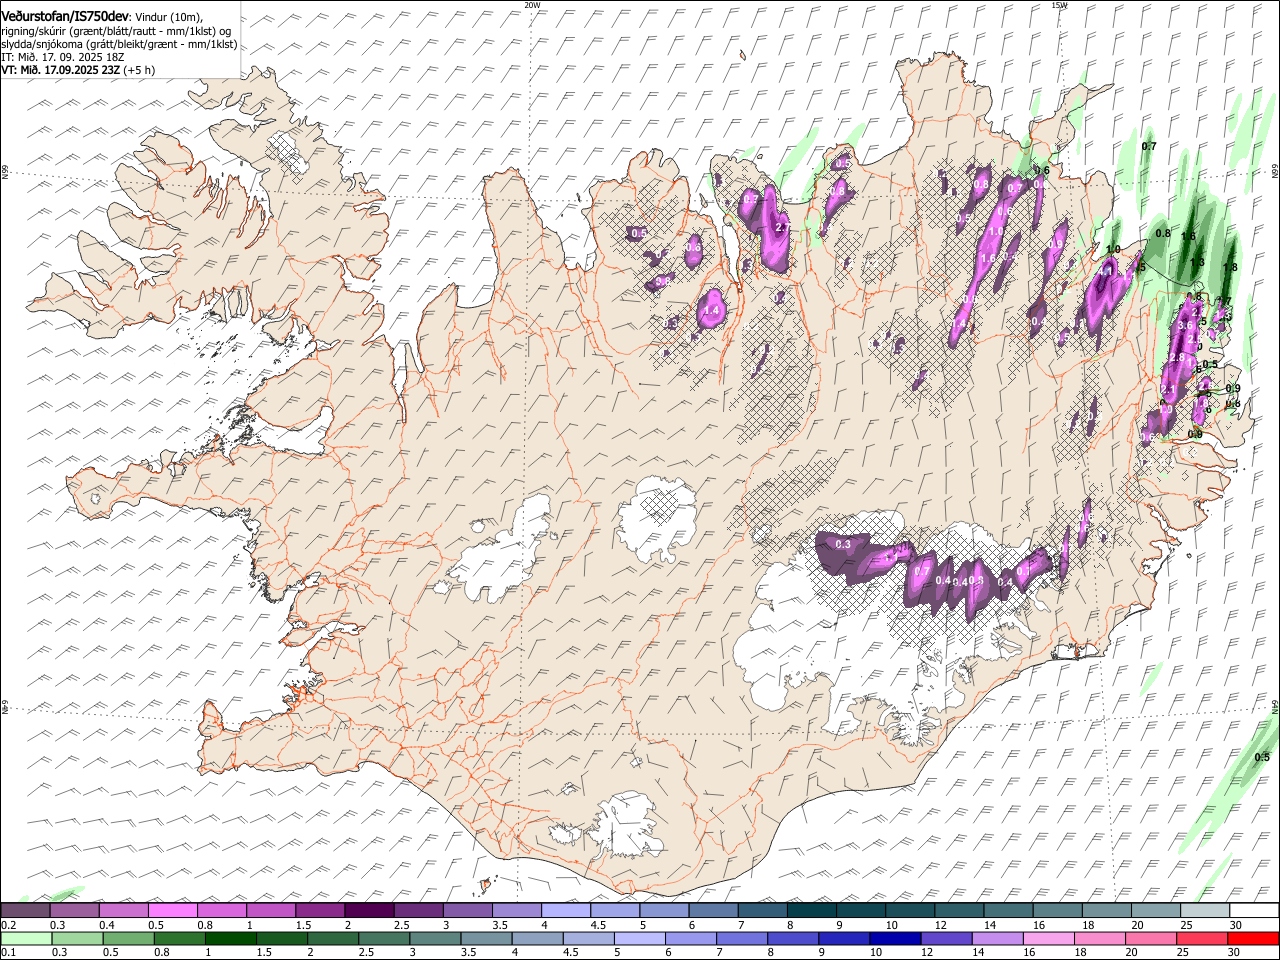Click the '15W' longitude label at top
1280x960 pixels.
[x=1059, y=5]
